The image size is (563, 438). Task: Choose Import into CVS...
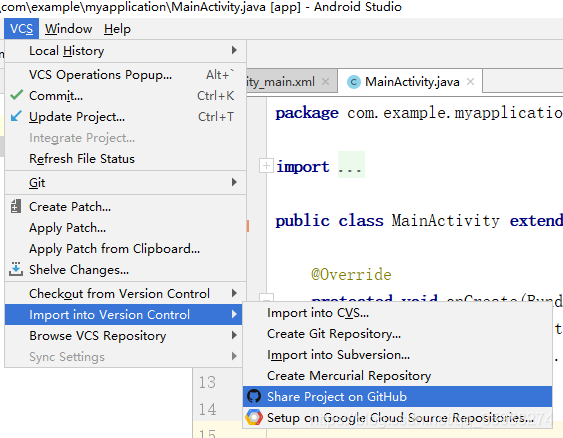click(397, 313)
